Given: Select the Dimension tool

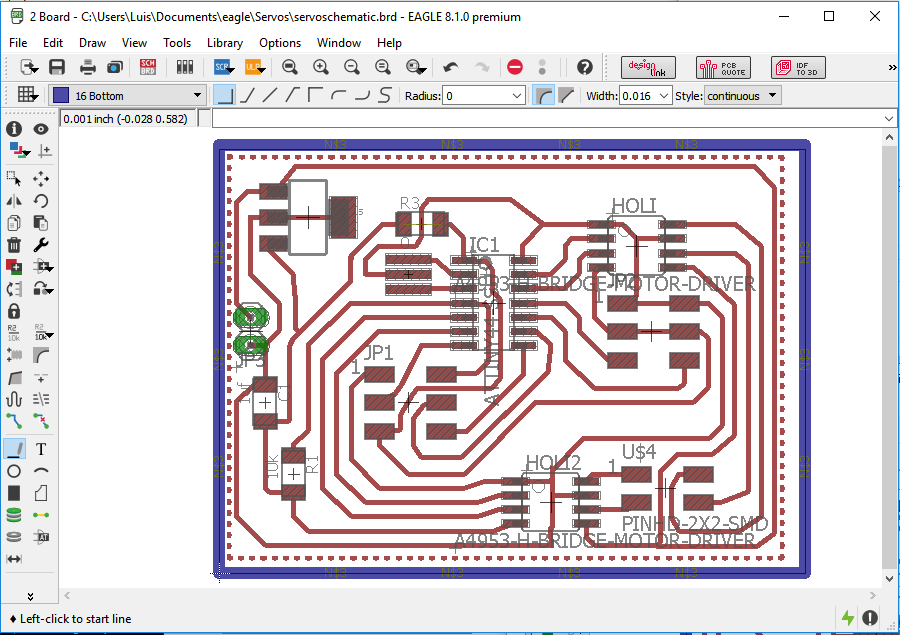Looking at the screenshot, I should 14,559.
